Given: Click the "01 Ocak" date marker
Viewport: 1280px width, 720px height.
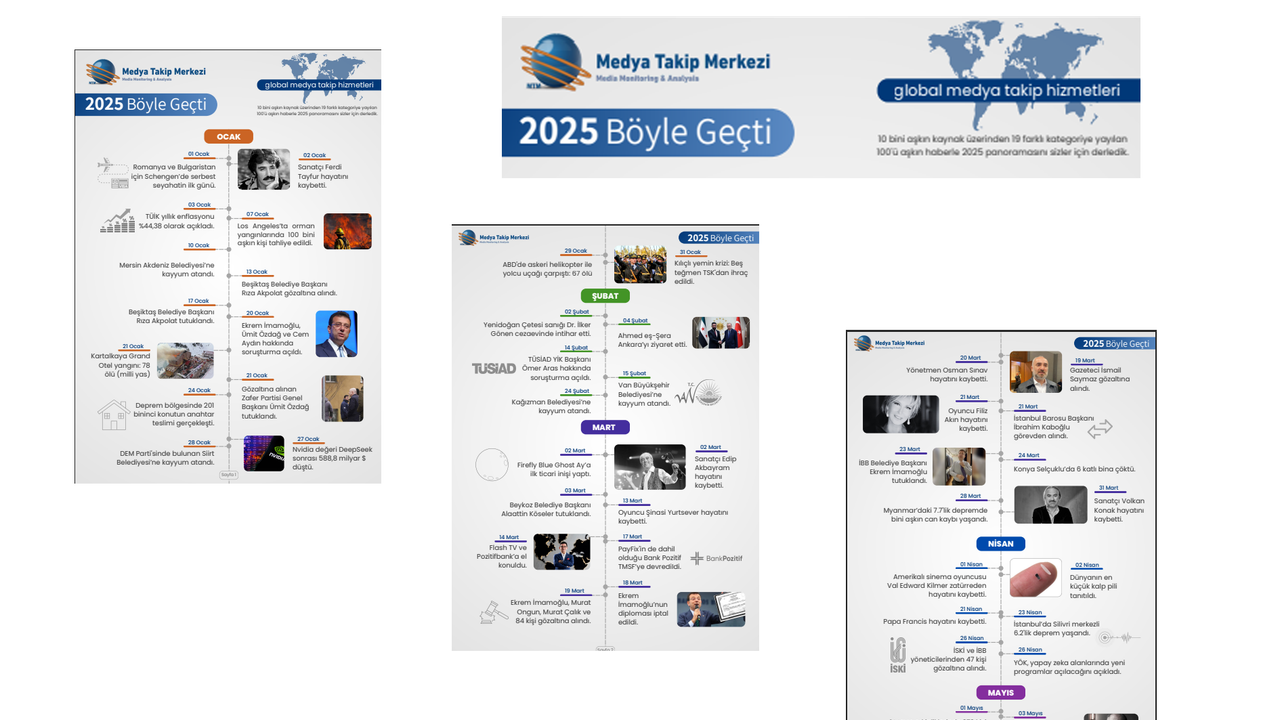Looking at the screenshot, I should [198, 154].
